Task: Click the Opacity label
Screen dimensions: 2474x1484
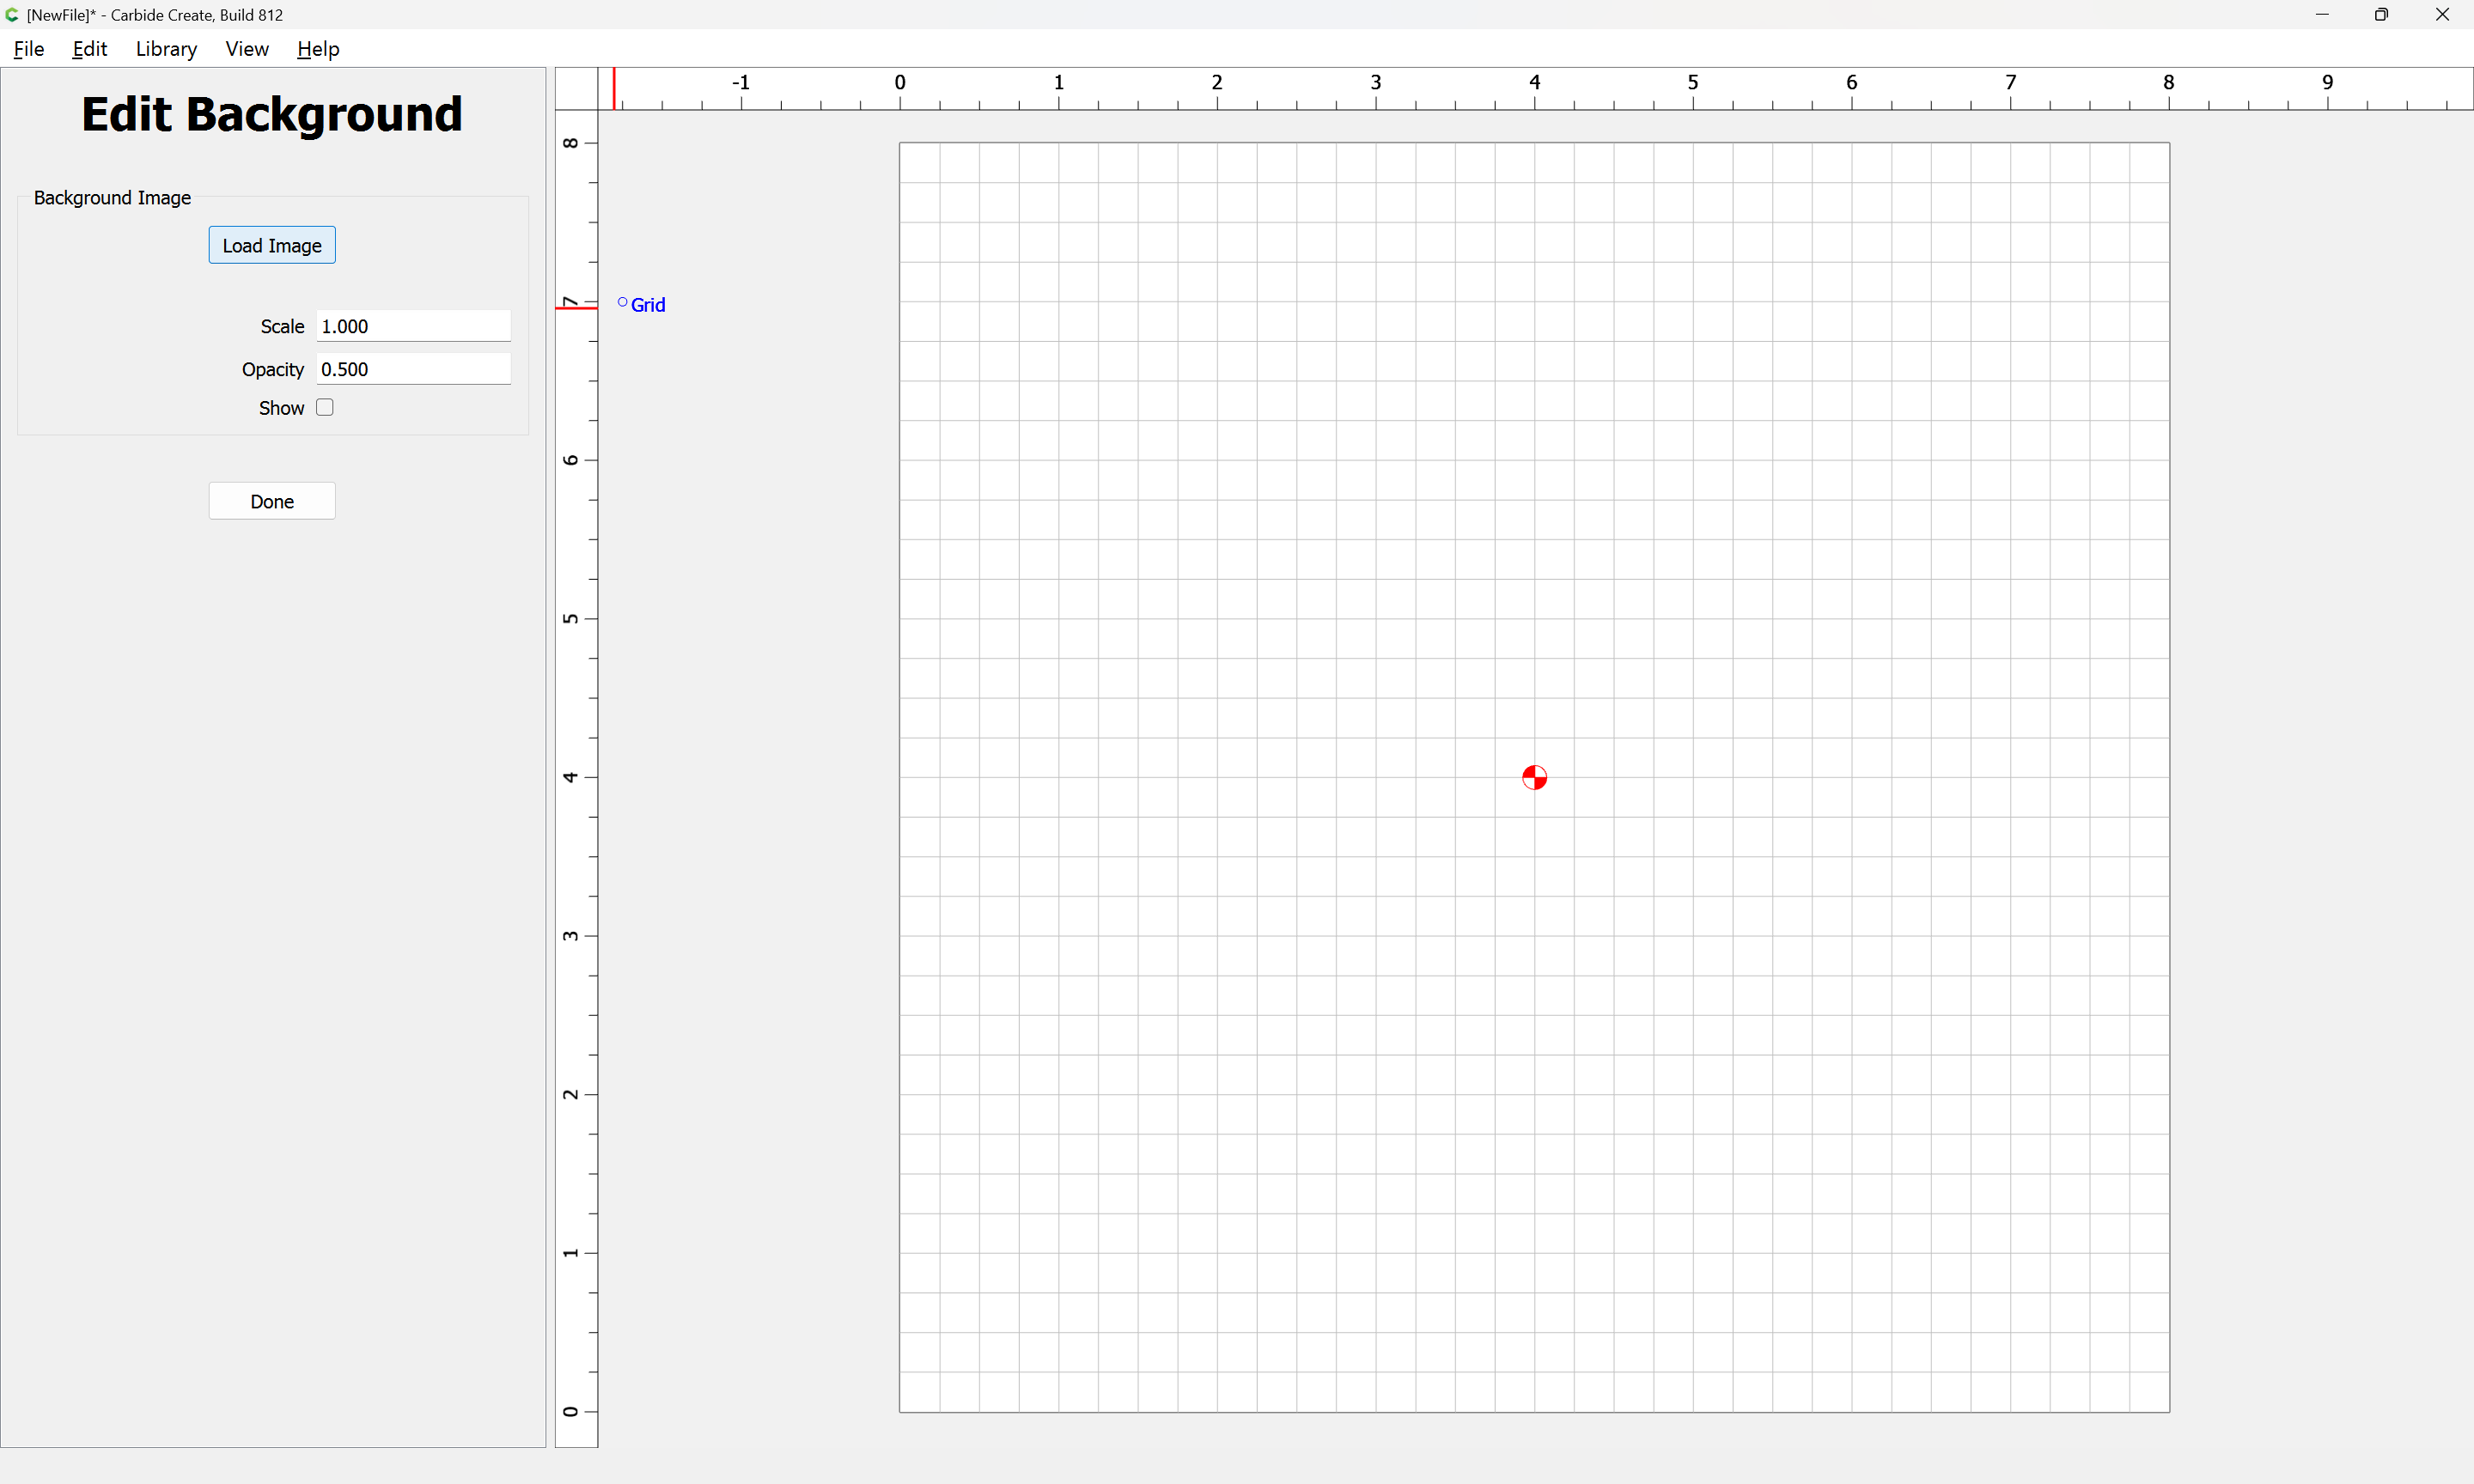Action: tap(272, 369)
